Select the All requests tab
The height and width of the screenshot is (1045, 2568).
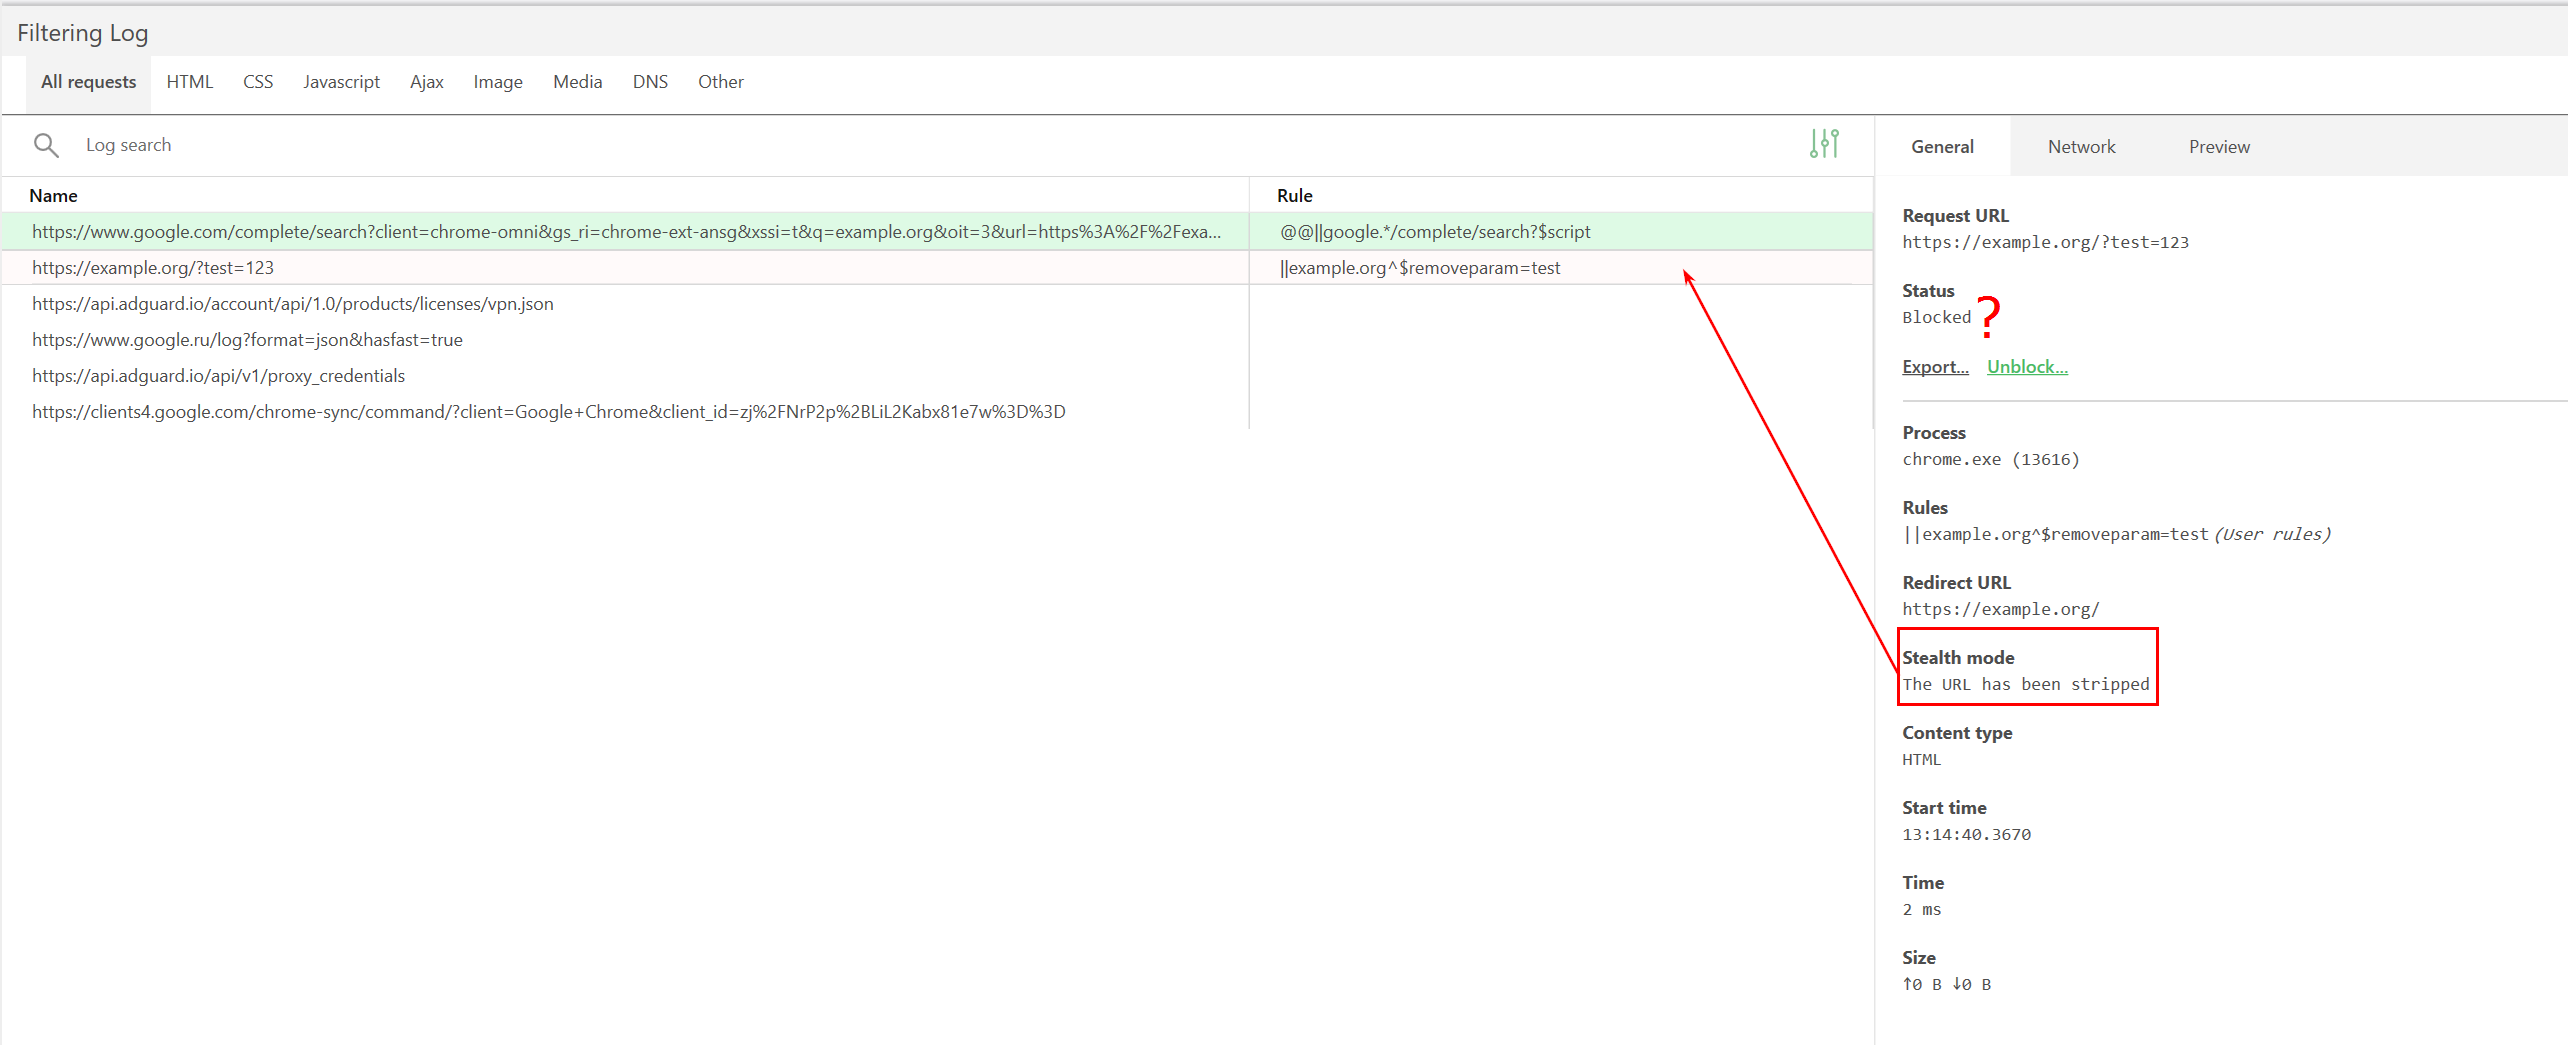[87, 82]
